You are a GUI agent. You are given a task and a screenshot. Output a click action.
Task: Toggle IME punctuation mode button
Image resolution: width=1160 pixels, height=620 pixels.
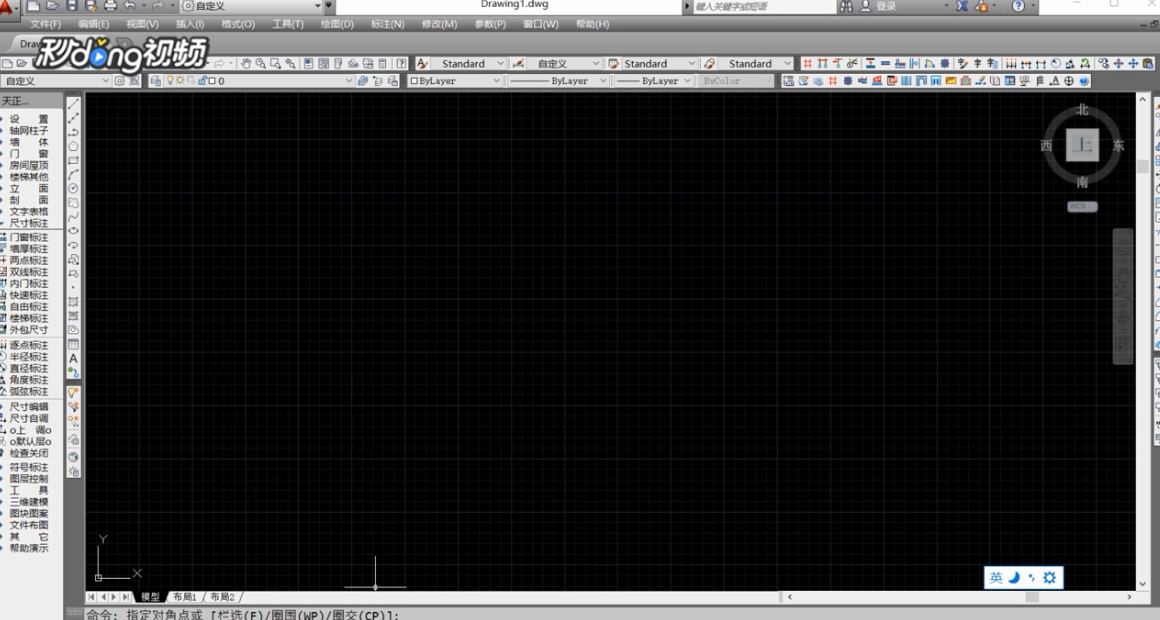1032,577
